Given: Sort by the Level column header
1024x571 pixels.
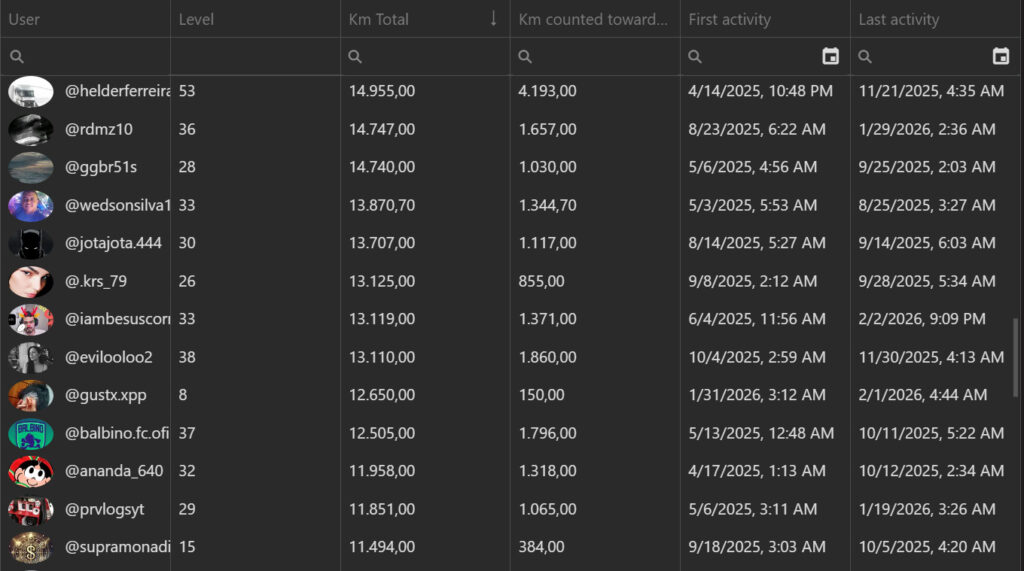Looking at the screenshot, I should click(196, 19).
